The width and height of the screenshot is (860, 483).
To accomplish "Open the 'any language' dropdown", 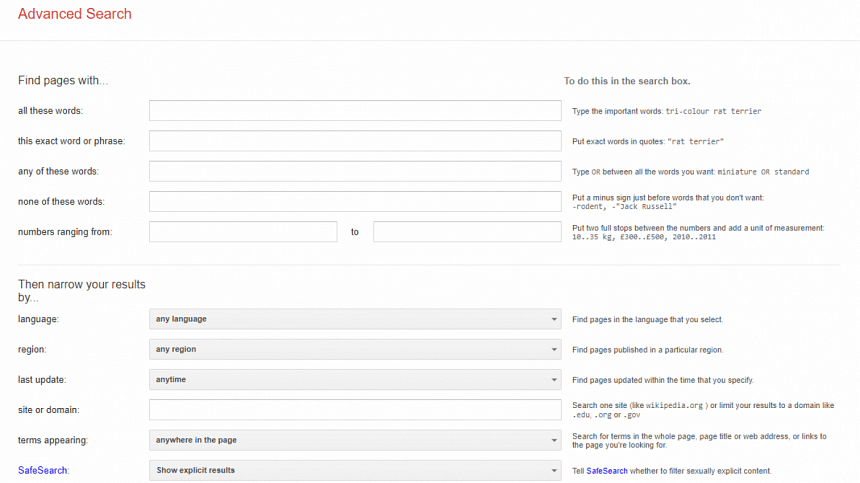I will (x=355, y=319).
